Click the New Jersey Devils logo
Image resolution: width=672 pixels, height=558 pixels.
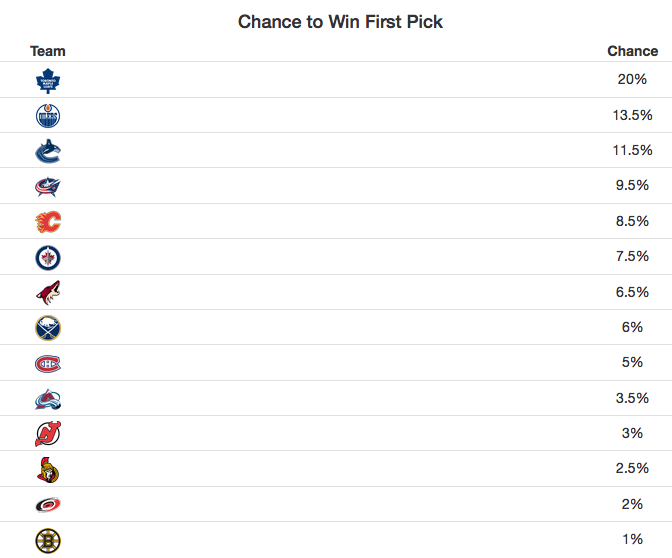click(x=48, y=434)
